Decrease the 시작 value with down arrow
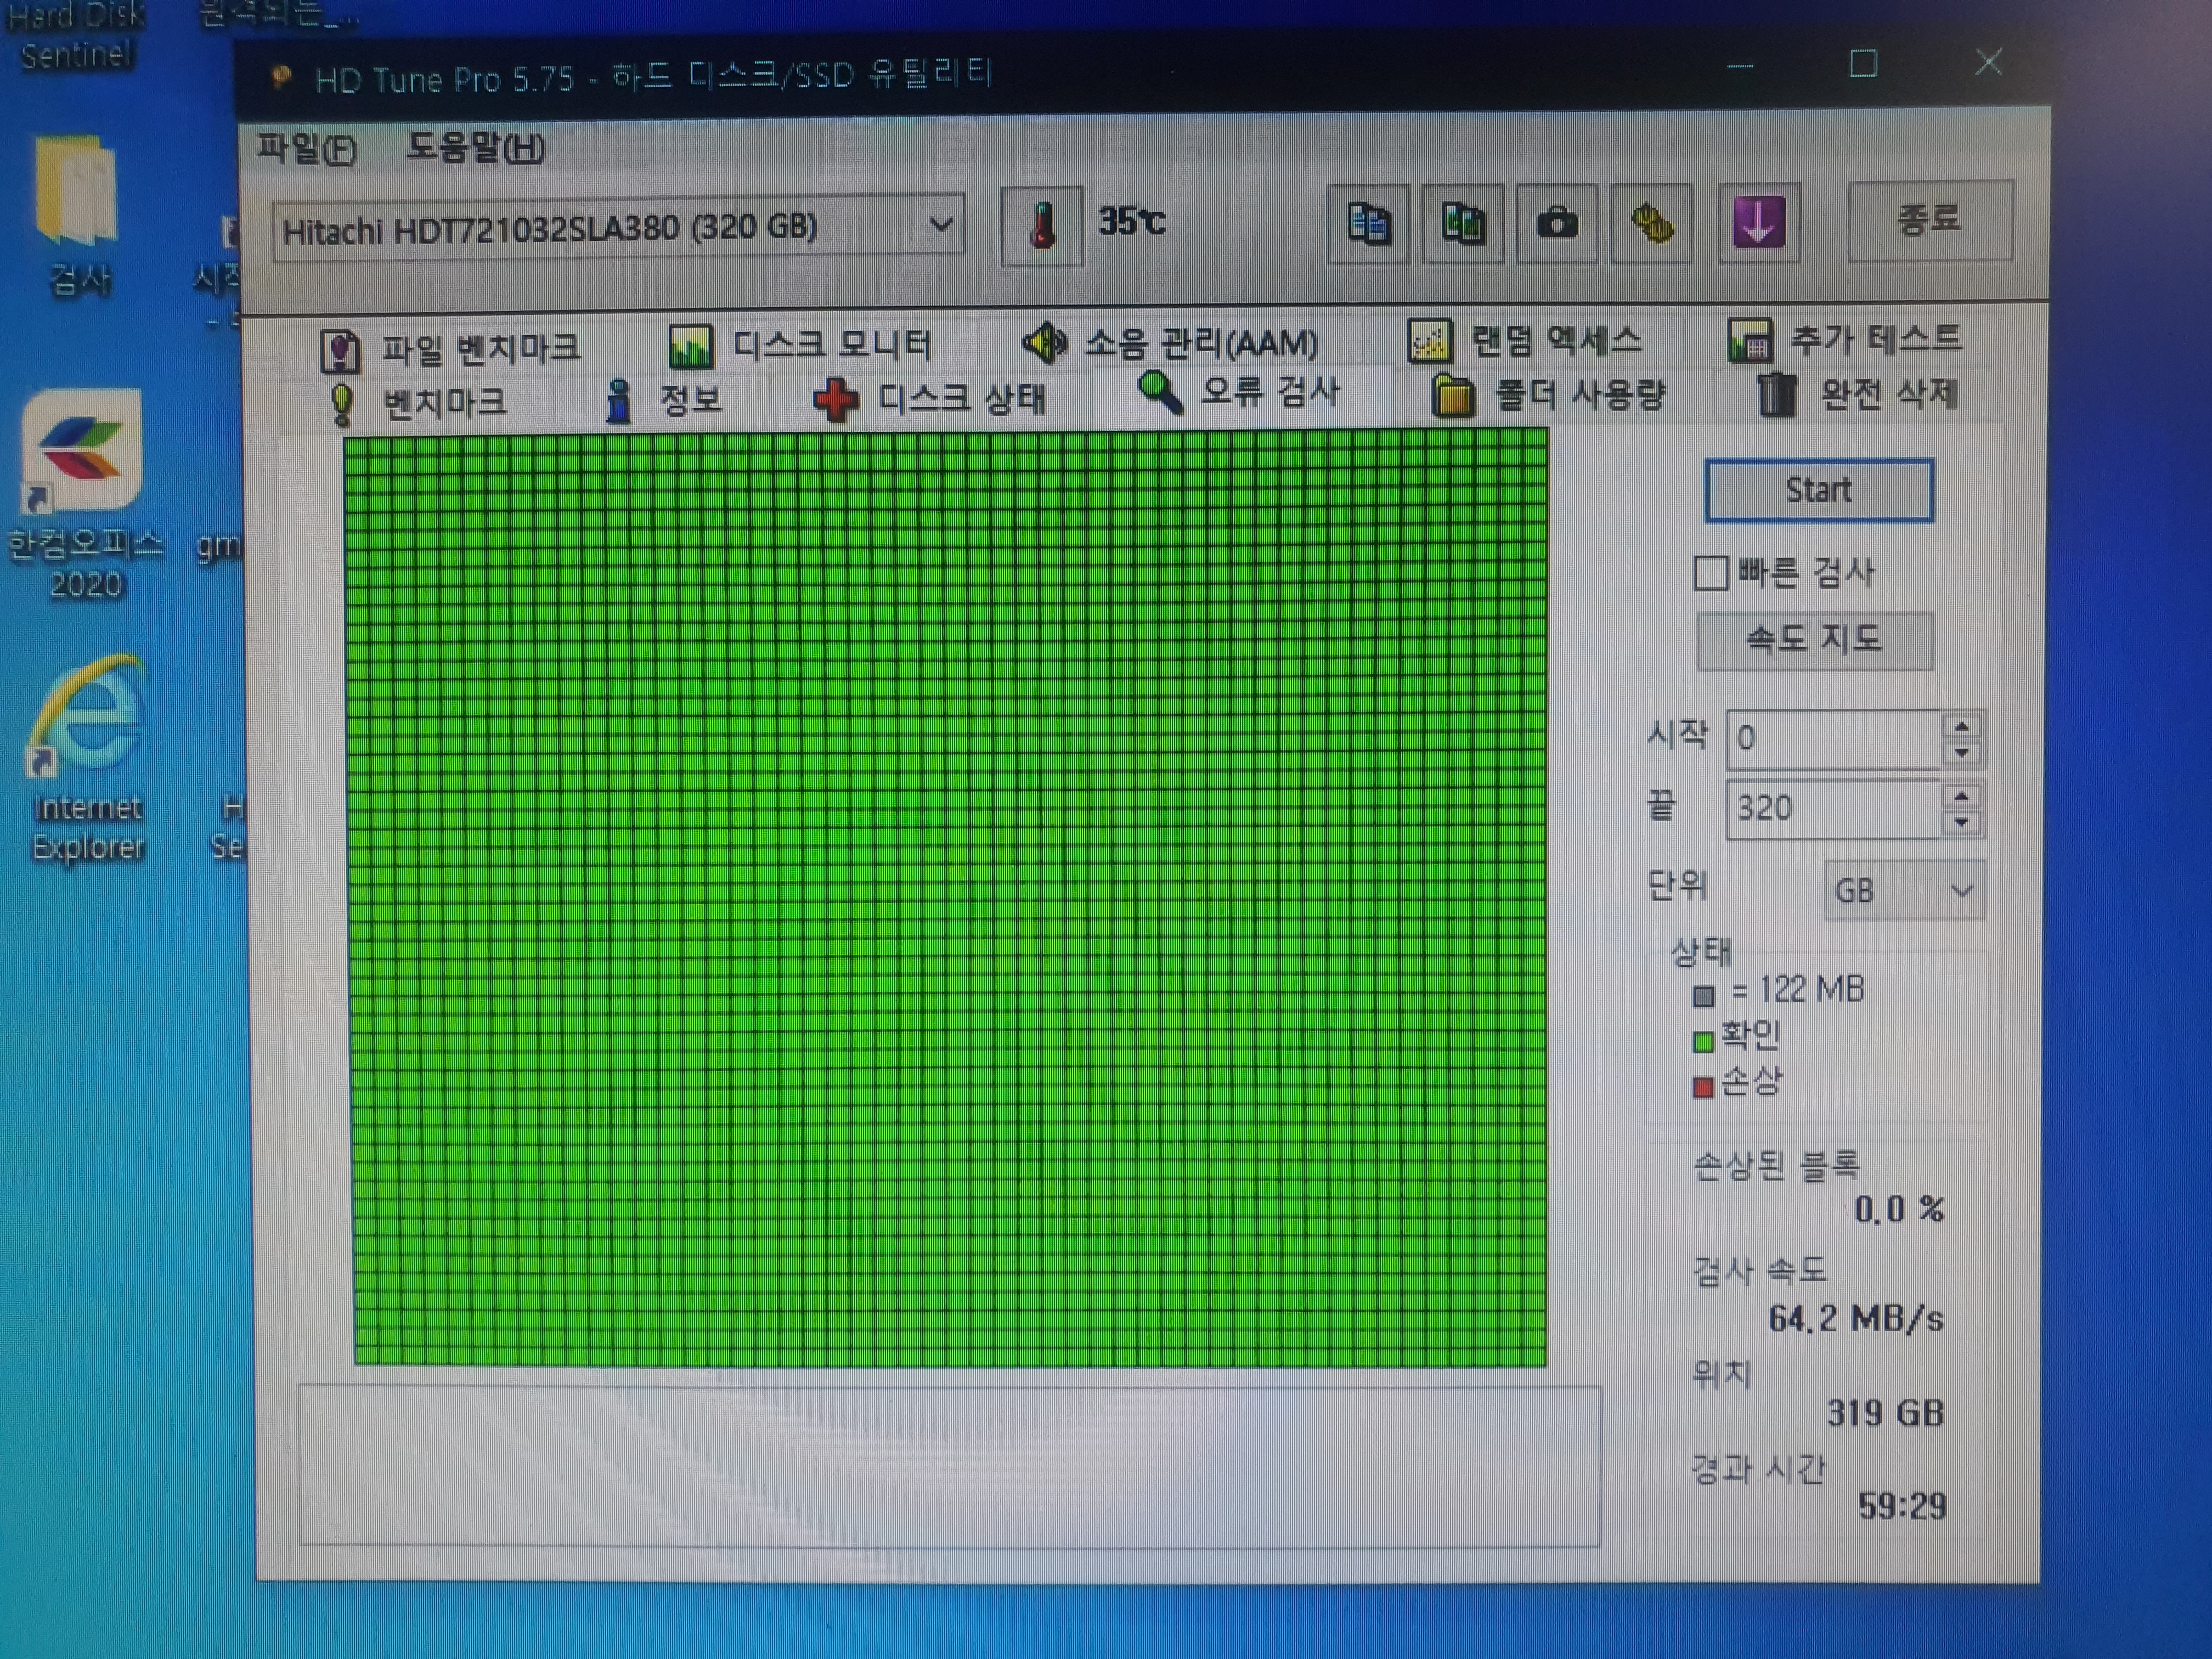Screen dimensions: 2212x1659 [x=1962, y=753]
